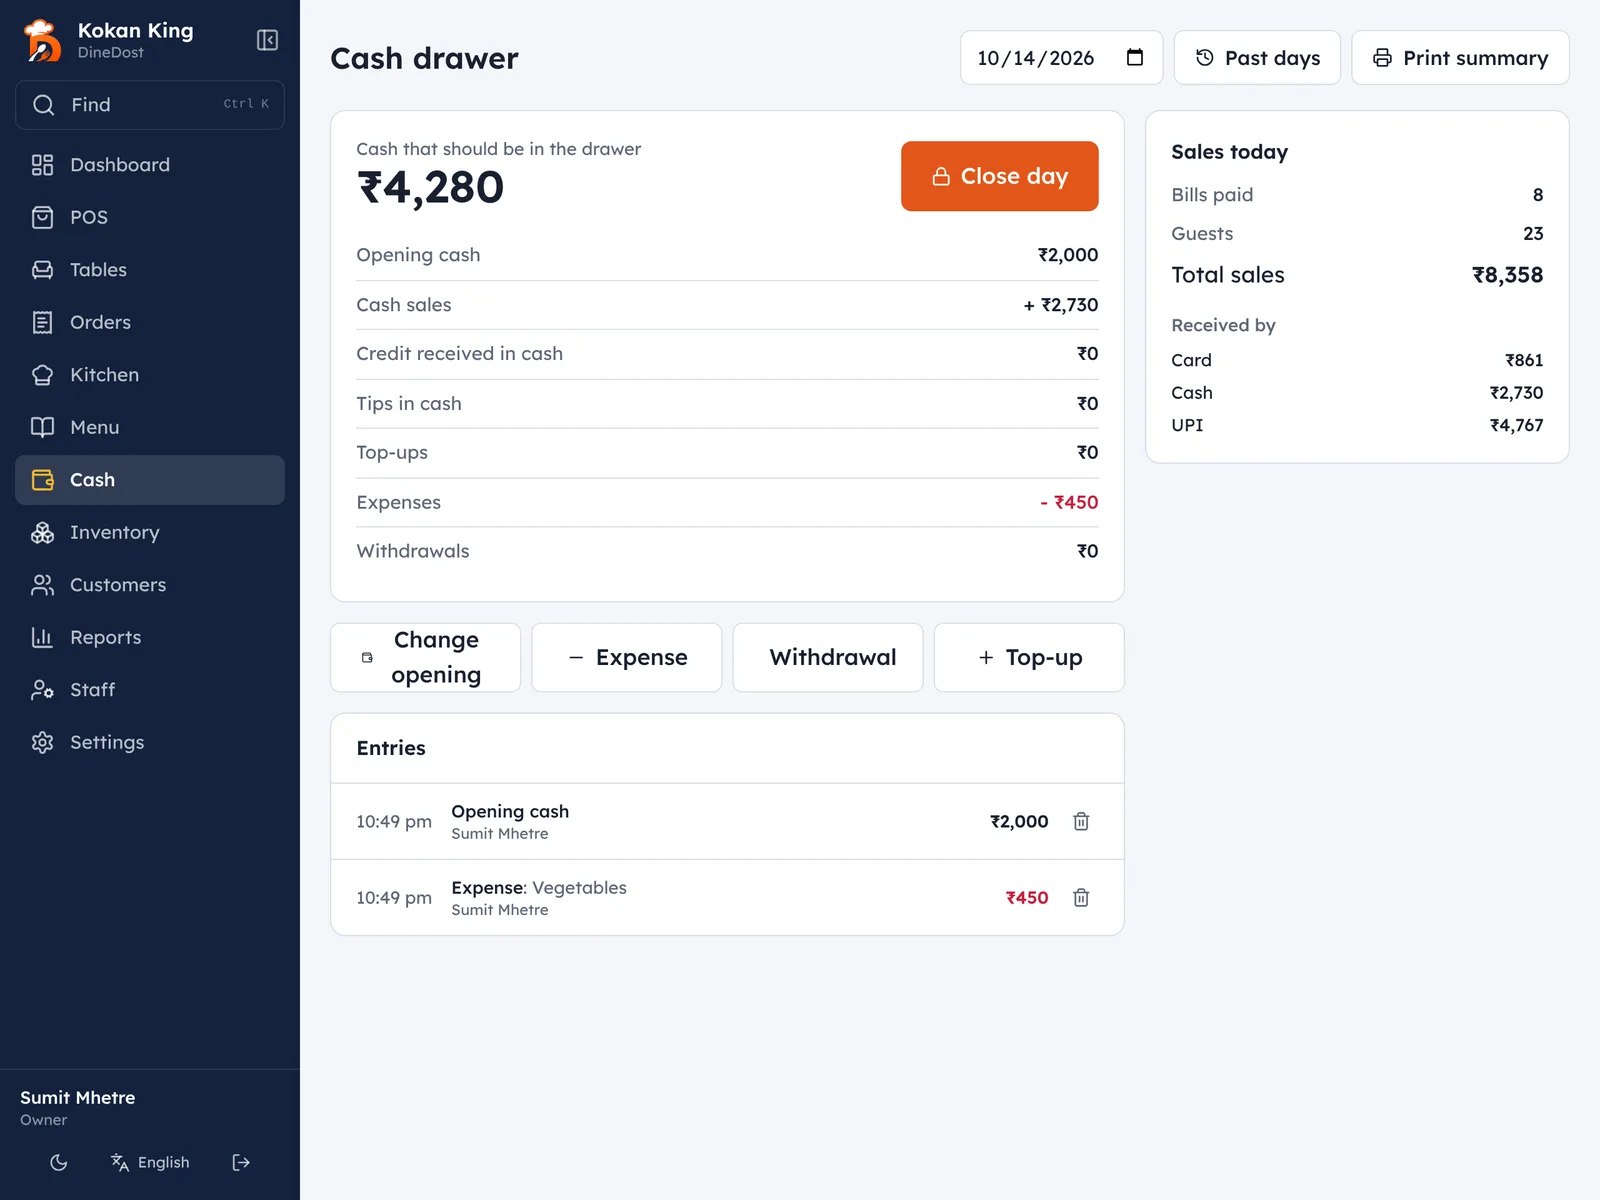Click the log out icon

(241, 1162)
